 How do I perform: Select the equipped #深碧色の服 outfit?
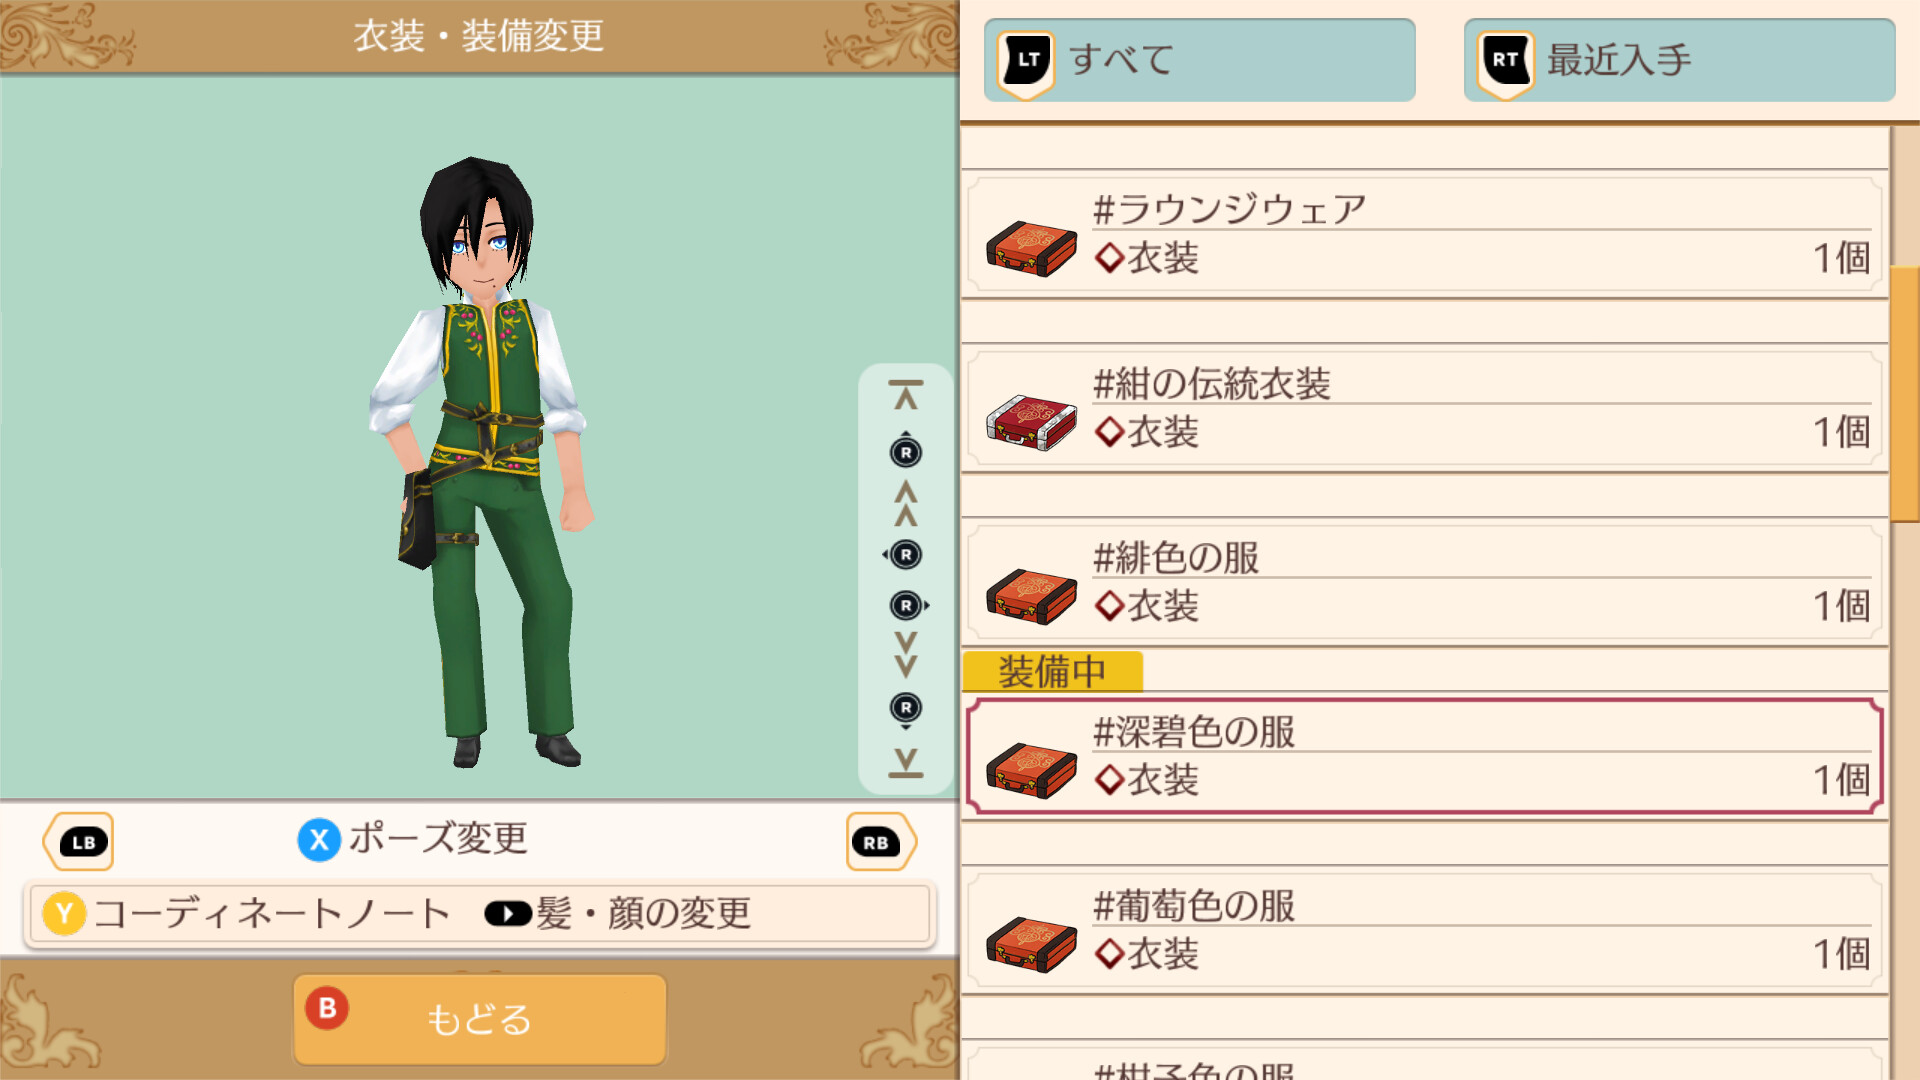[x=1424, y=757]
